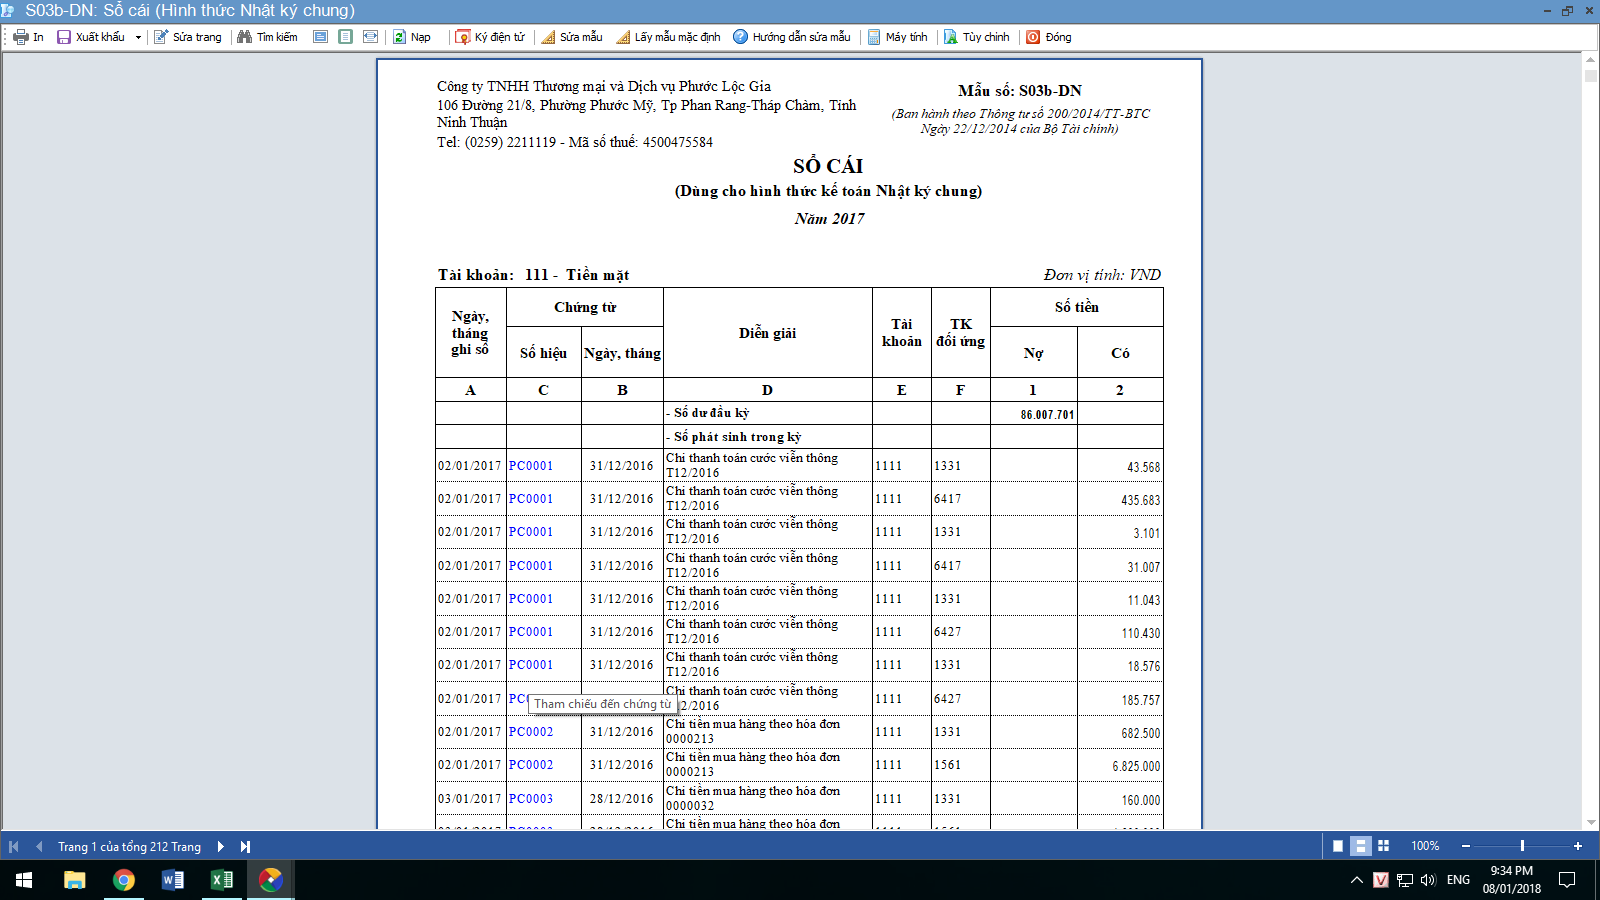Screen dimensions: 1600x900
Task: Click the Số hiệu column header
Action: coord(543,353)
